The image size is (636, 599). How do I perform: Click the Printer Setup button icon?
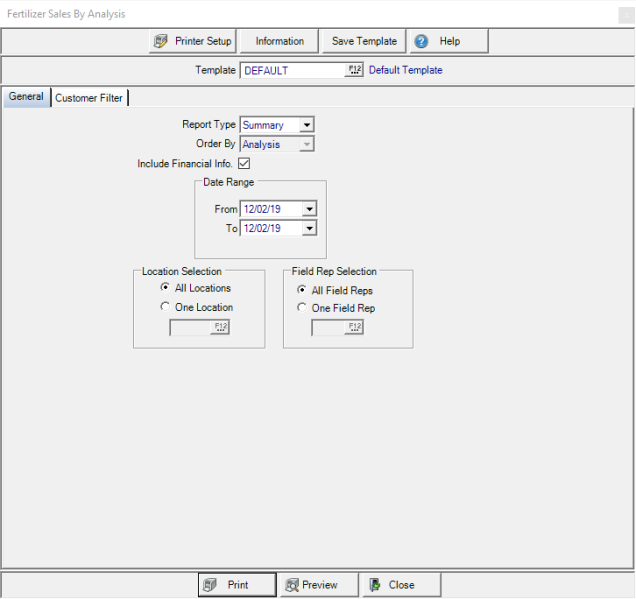point(161,41)
